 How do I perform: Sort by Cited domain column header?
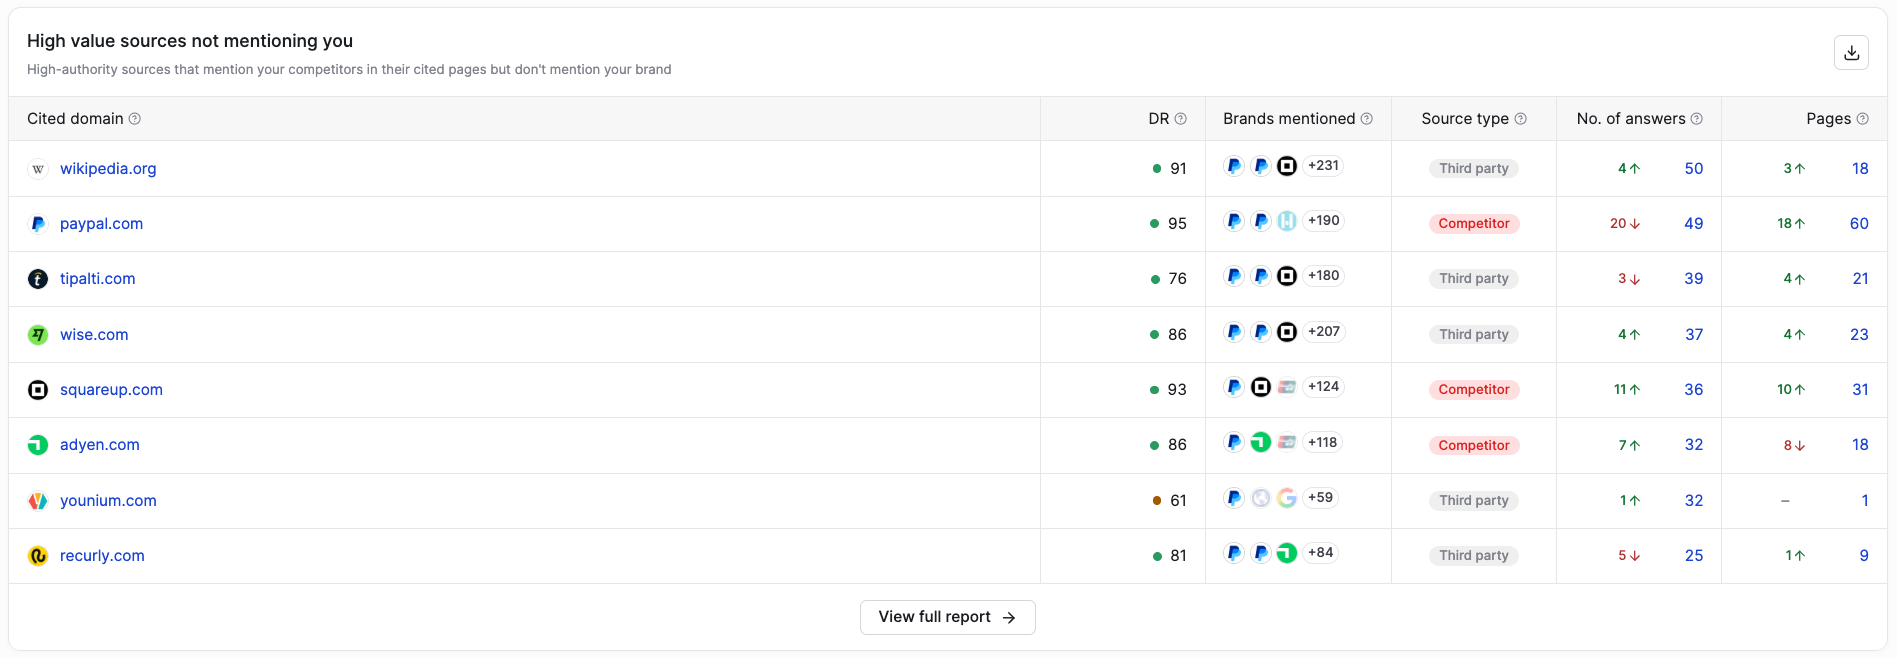click(75, 119)
